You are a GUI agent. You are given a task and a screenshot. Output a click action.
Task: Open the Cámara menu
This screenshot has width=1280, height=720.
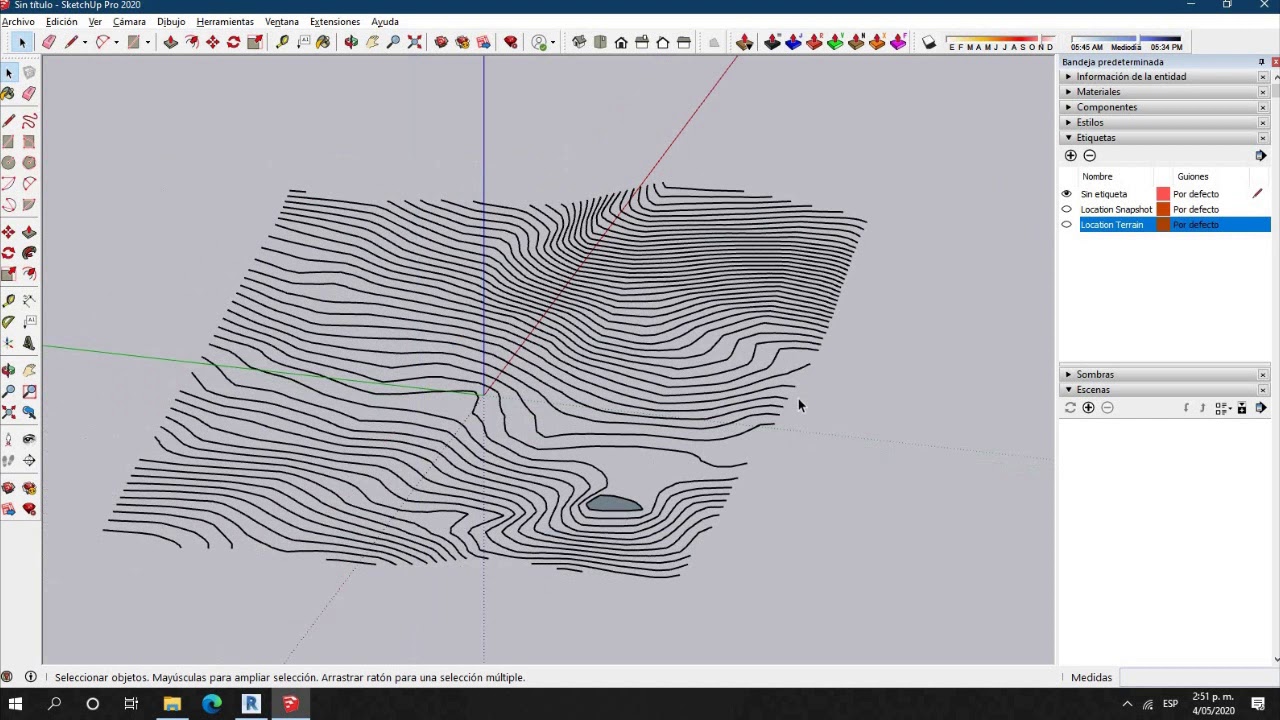[x=129, y=21]
